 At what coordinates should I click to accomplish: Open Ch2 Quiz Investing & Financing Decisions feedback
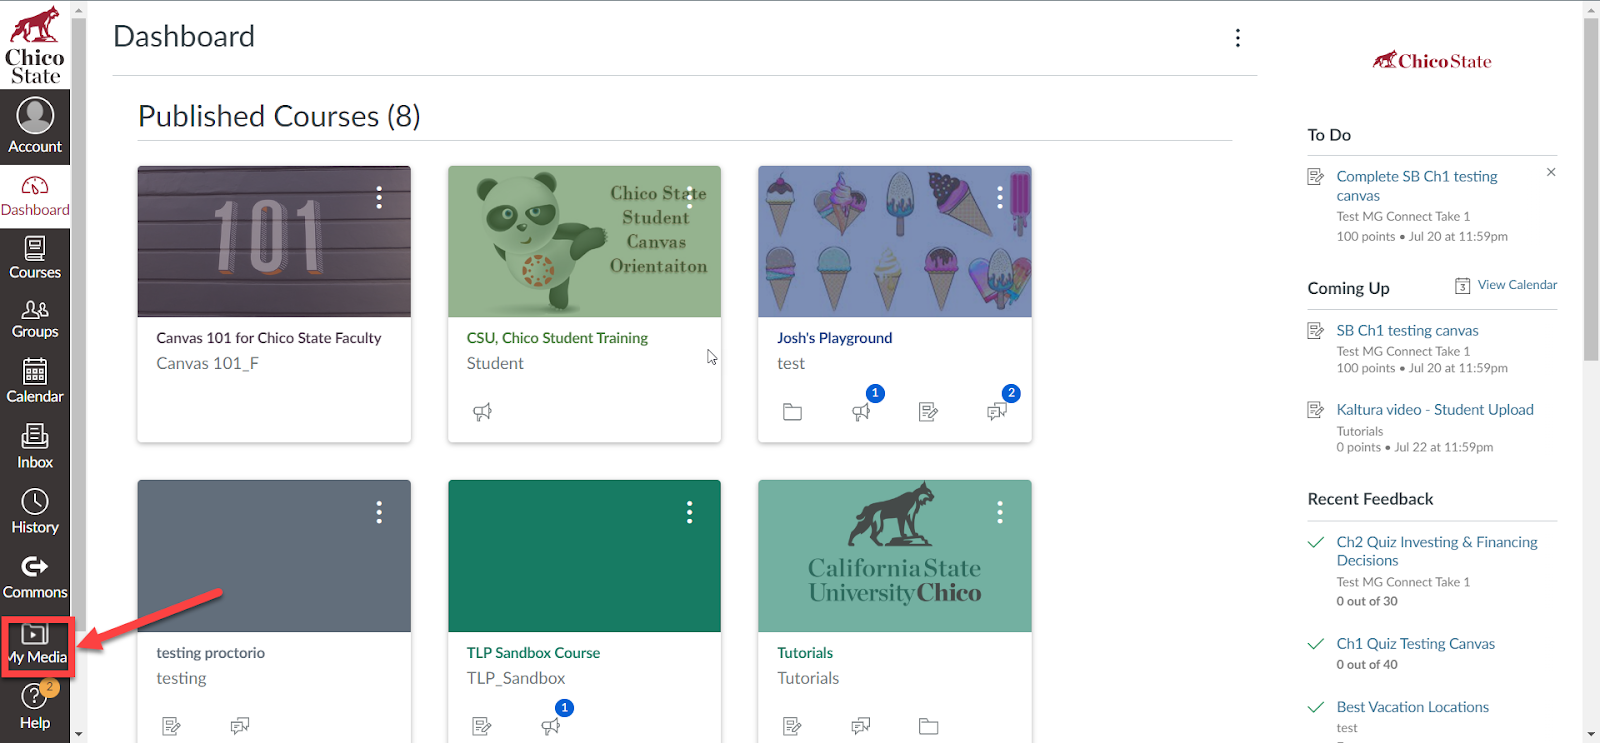point(1436,551)
